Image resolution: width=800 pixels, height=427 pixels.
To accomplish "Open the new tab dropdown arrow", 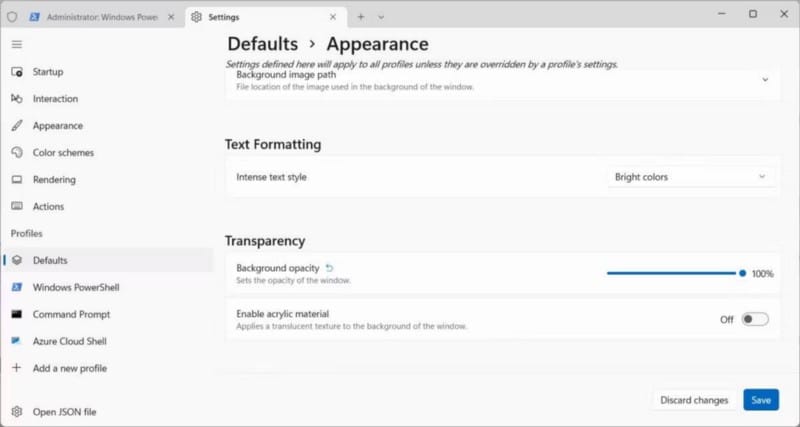I will pos(381,17).
